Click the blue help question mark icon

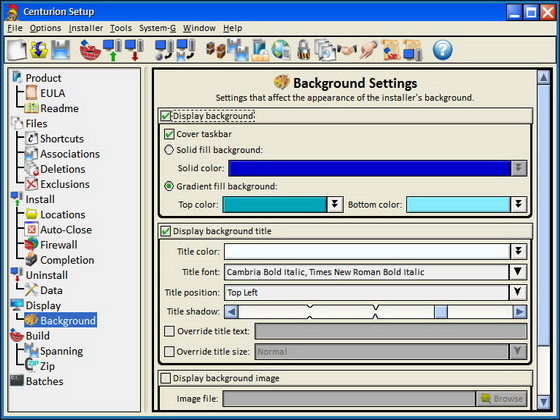tap(442, 50)
